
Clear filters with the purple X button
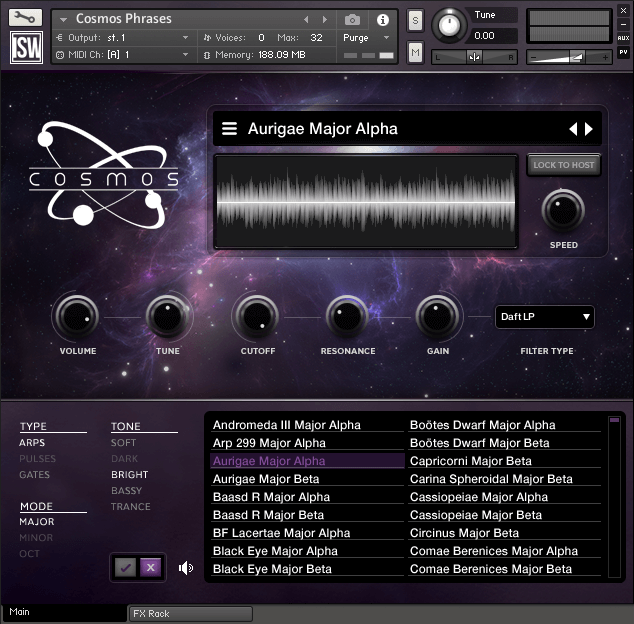150,567
